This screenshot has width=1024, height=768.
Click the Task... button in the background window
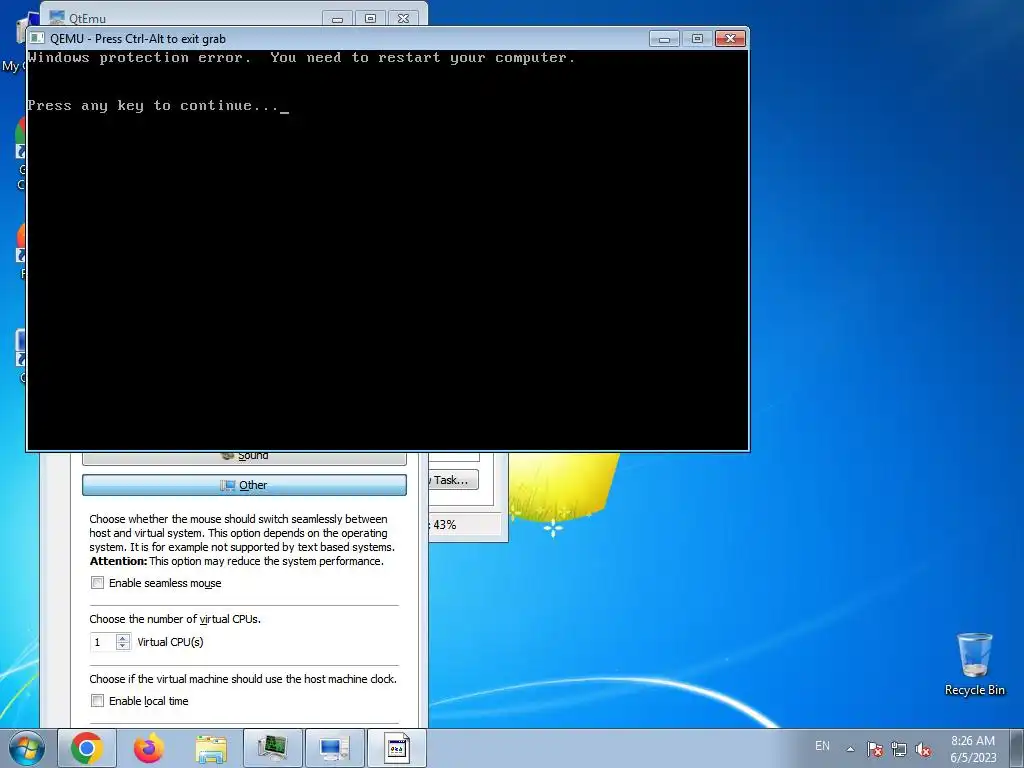tap(454, 480)
